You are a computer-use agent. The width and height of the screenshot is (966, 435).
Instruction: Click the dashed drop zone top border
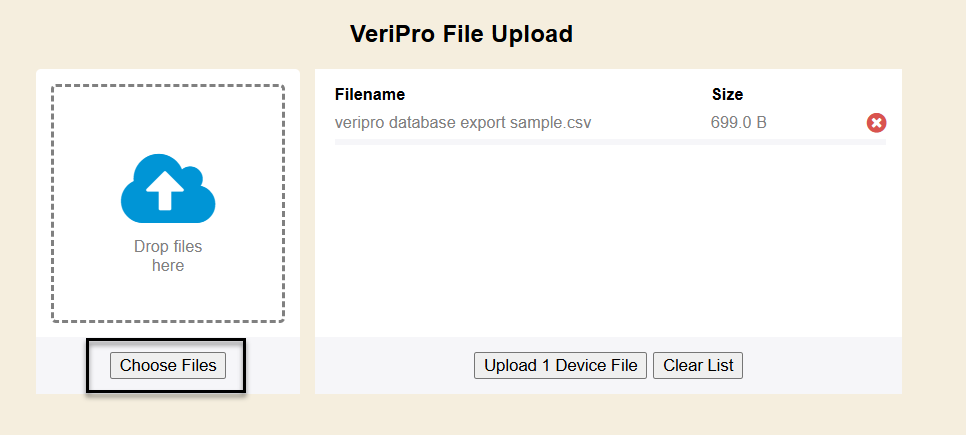point(168,86)
